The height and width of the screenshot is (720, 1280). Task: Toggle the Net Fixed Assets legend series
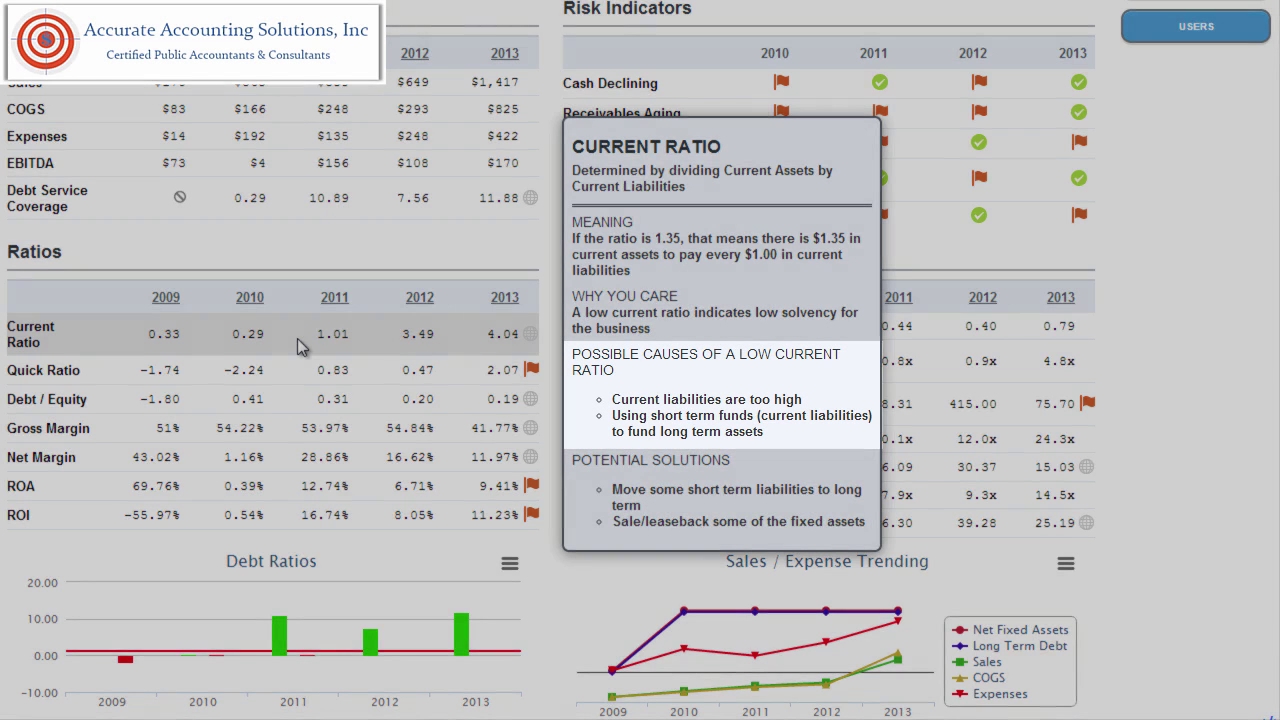tap(1010, 630)
